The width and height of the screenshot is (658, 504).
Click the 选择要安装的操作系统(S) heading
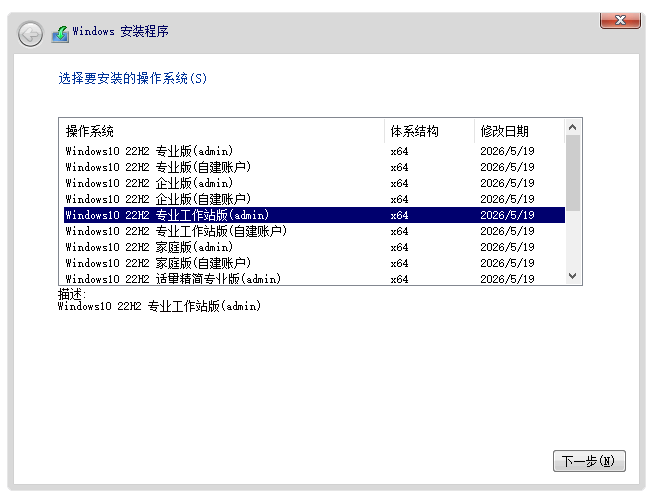tap(133, 78)
